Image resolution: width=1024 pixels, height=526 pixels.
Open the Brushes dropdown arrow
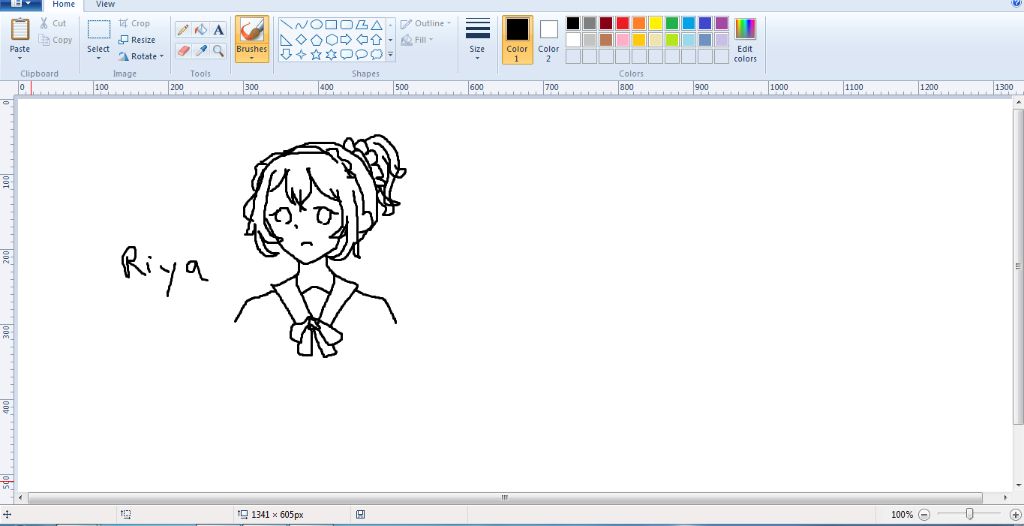(x=251, y=58)
